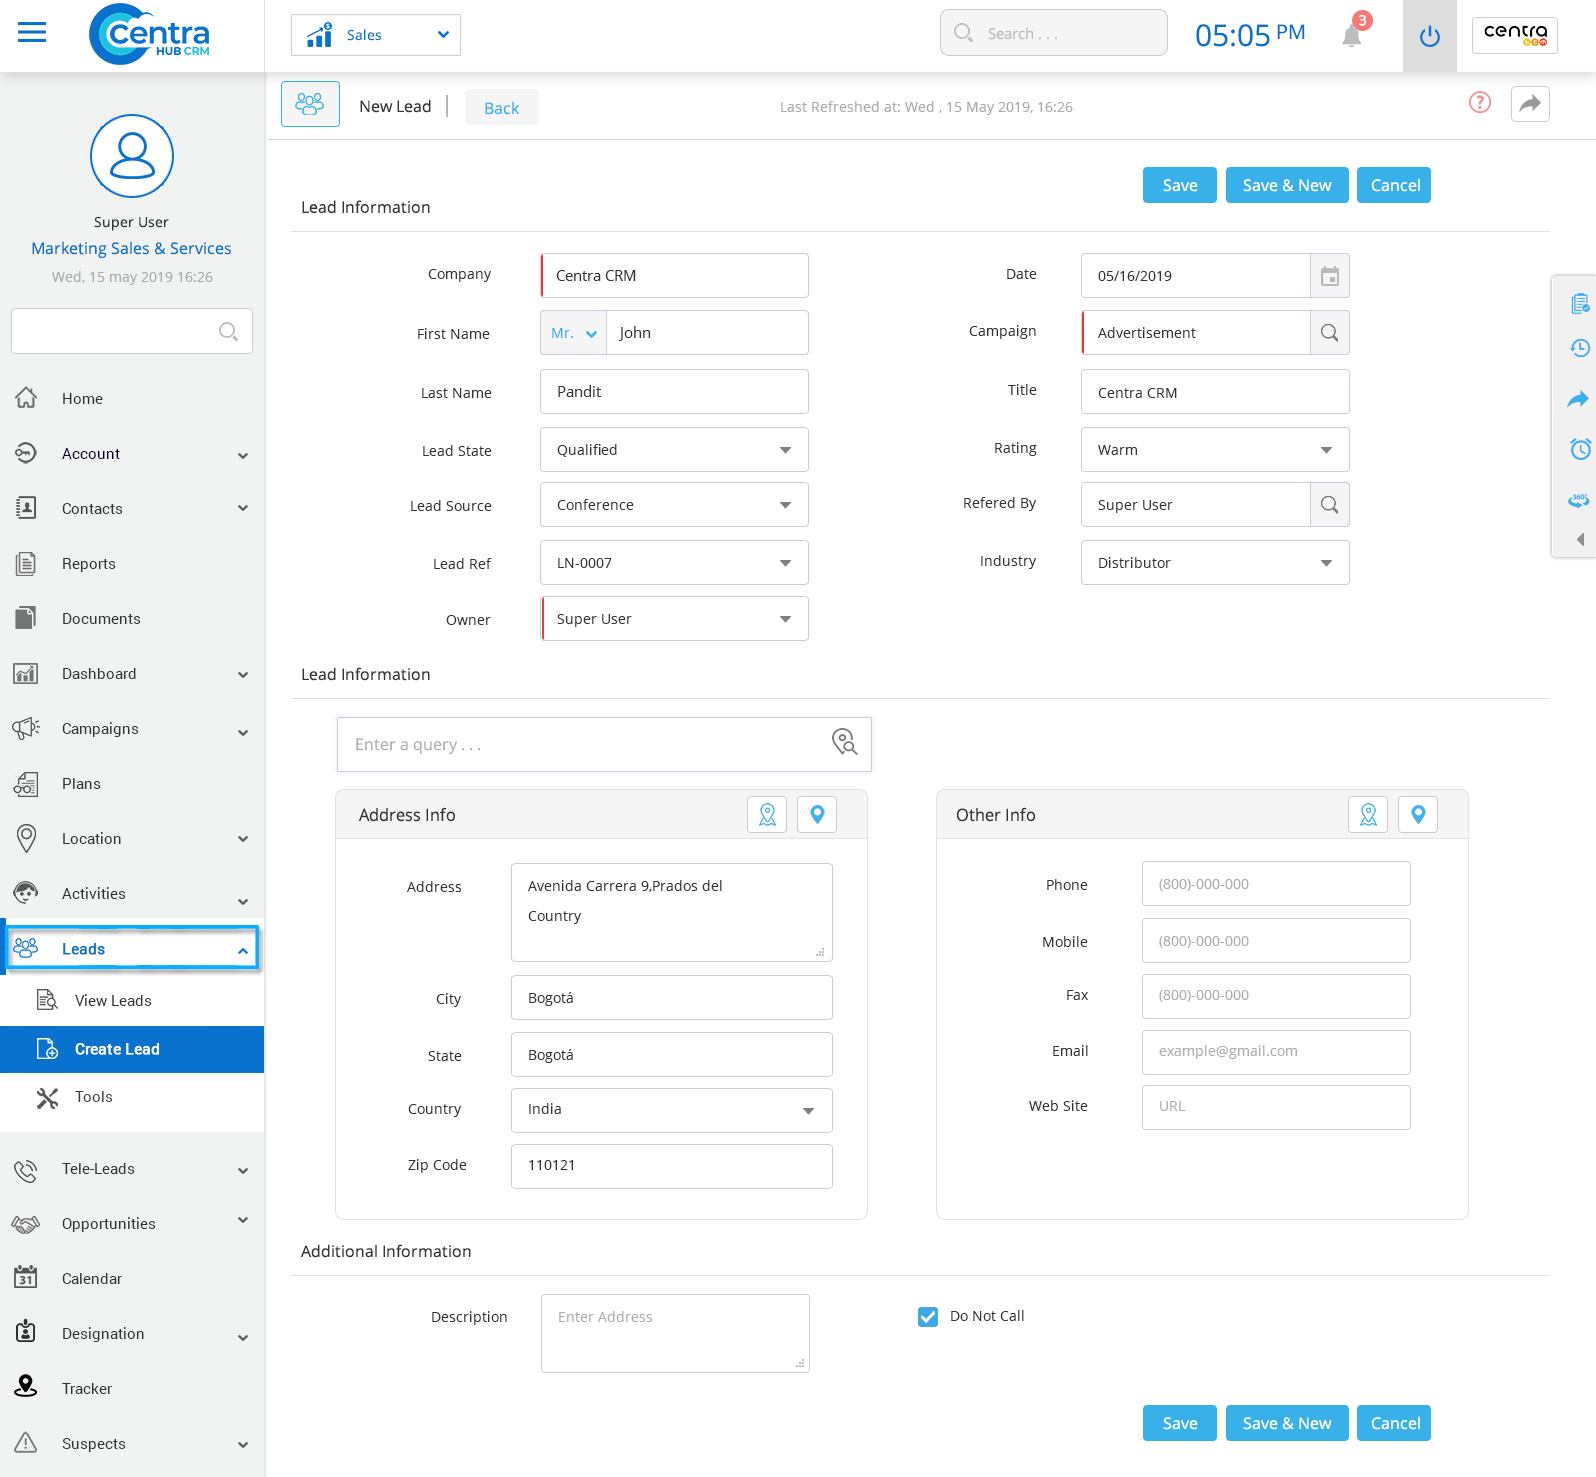Open the Date calendar picker icon

[x=1329, y=276]
